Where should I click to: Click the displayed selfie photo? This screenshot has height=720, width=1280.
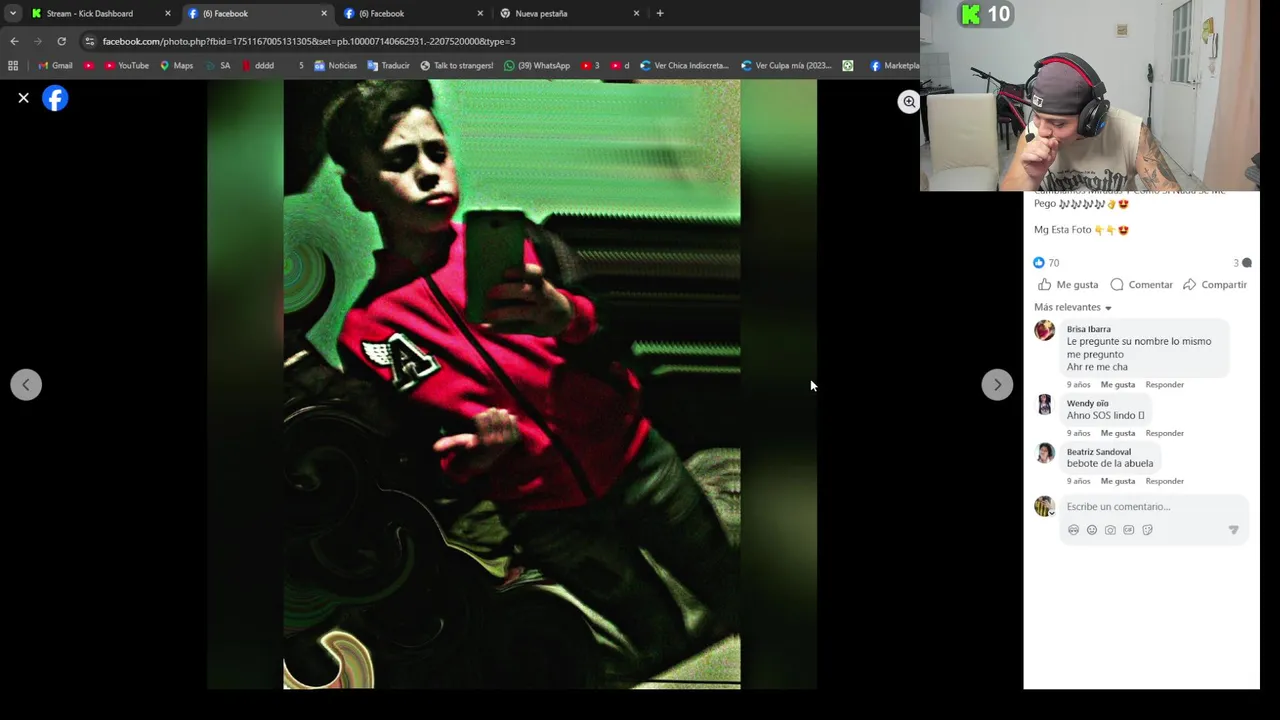click(x=512, y=385)
